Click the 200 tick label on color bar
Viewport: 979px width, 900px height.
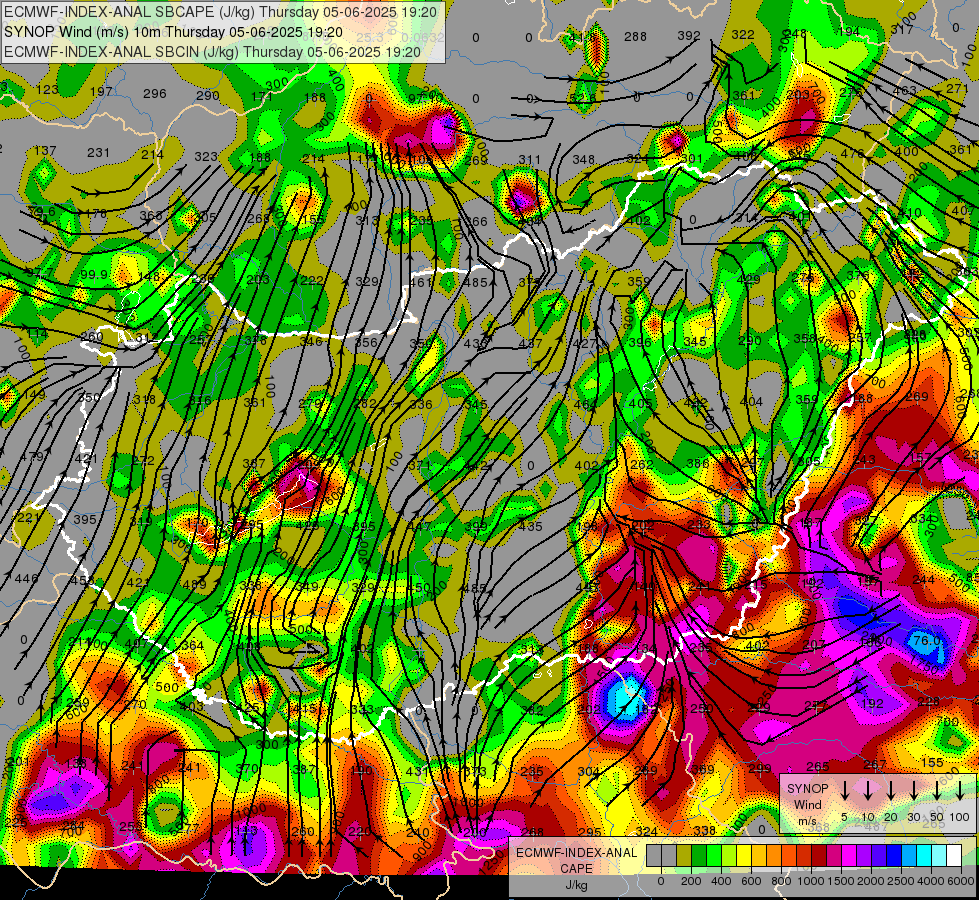[x=691, y=881]
